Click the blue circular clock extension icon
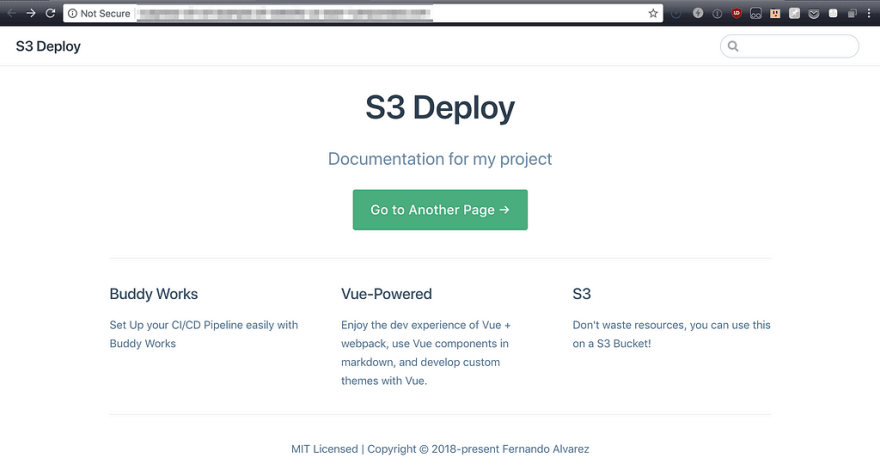This screenshot has width=880, height=470. point(676,13)
